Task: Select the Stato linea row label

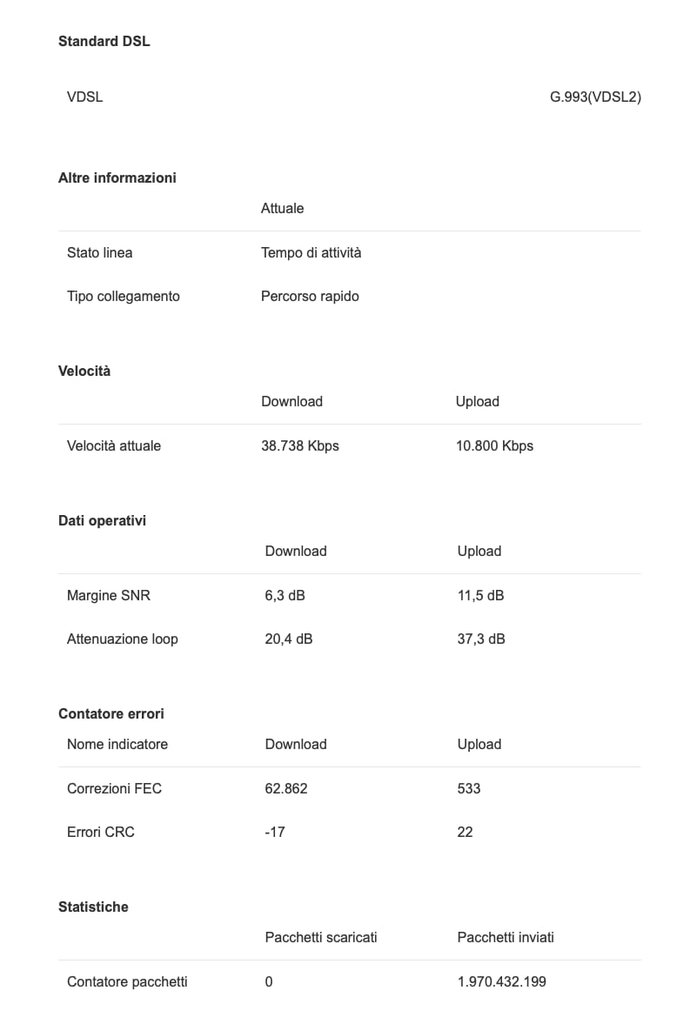Action: pos(100,253)
